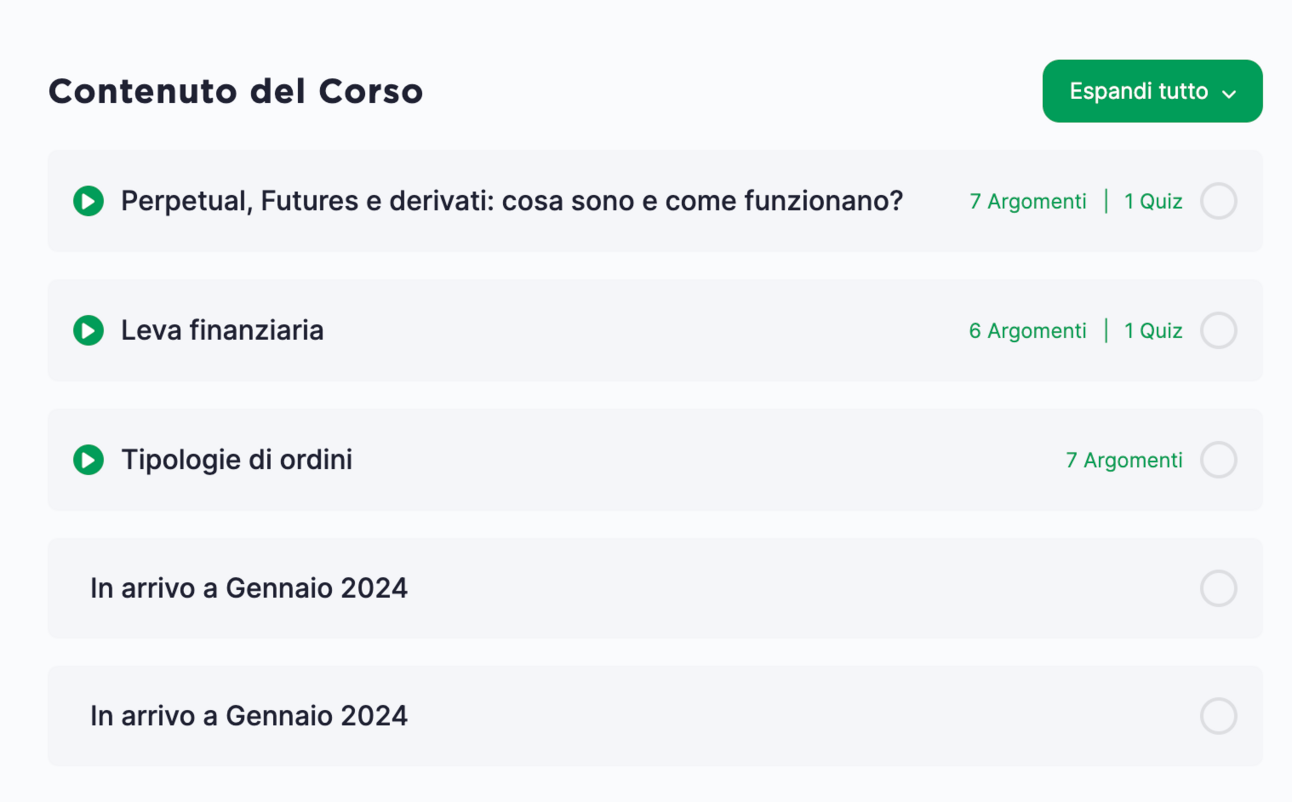This screenshot has height=802, width=1292.
Task: Click the chevron arrow in Espandi tutto
Action: point(1229,93)
